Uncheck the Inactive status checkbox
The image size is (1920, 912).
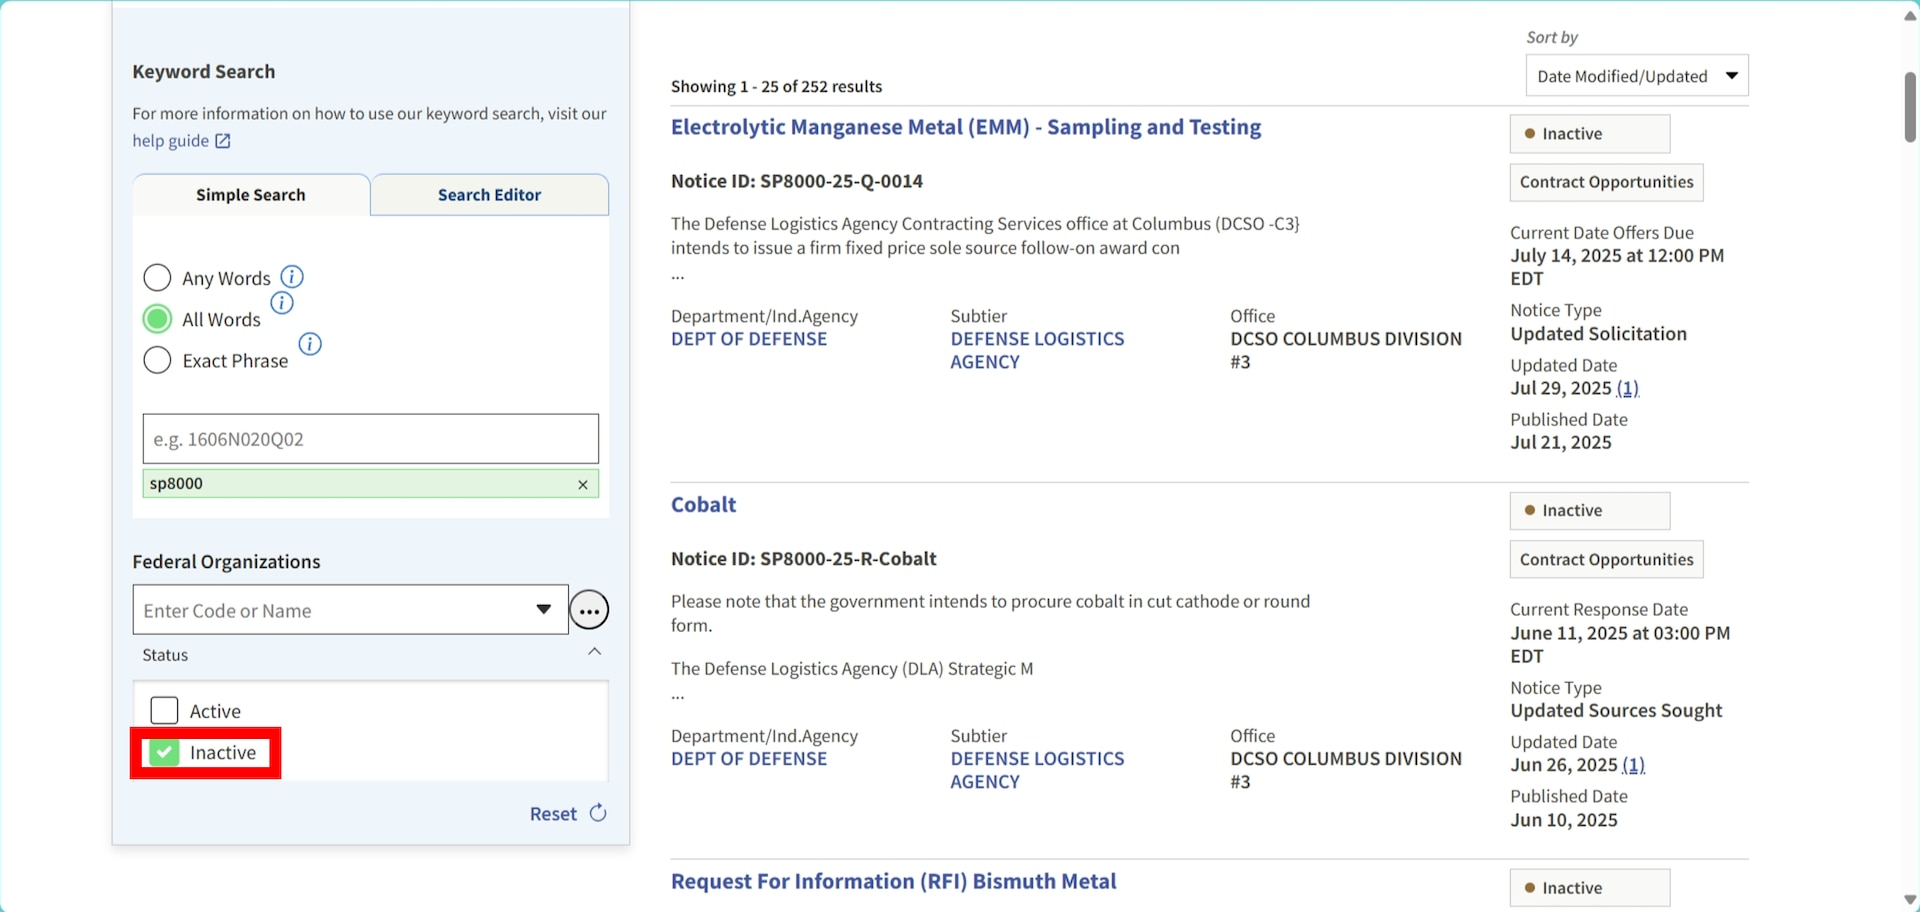(163, 752)
